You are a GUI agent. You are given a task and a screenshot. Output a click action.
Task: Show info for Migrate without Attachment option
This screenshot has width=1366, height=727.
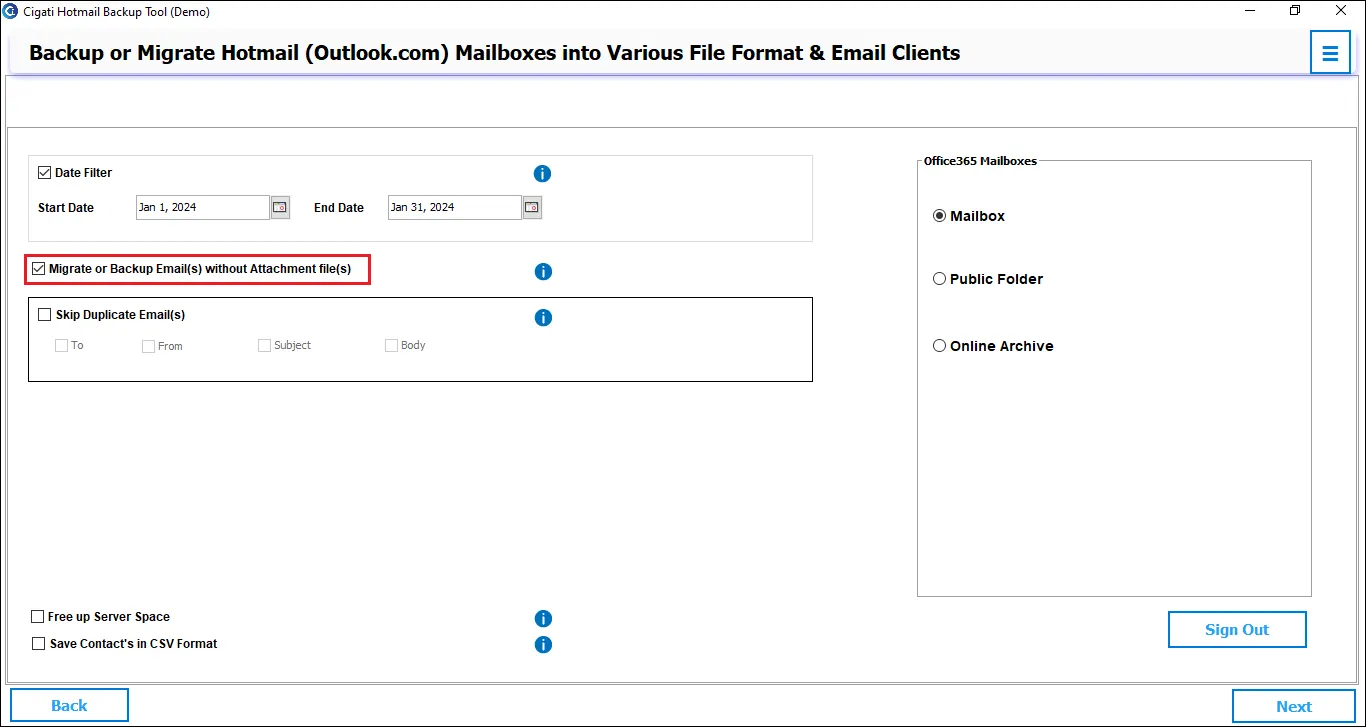click(543, 271)
